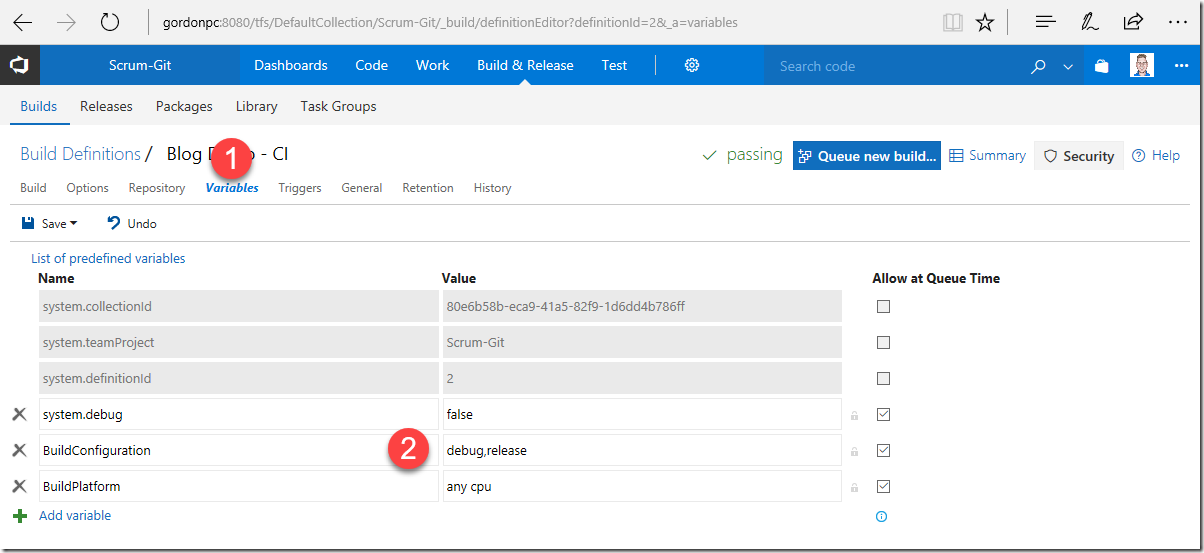
Task: Click the browser Forward arrow
Action: point(66,22)
